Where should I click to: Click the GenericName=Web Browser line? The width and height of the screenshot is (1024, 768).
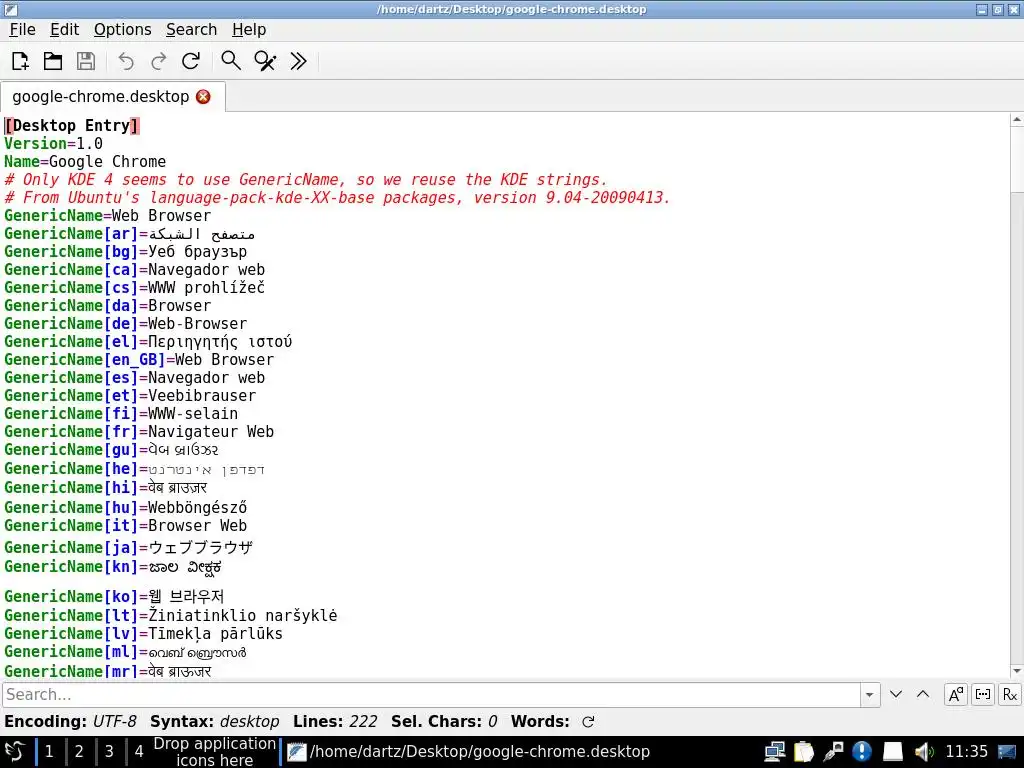tap(108, 216)
